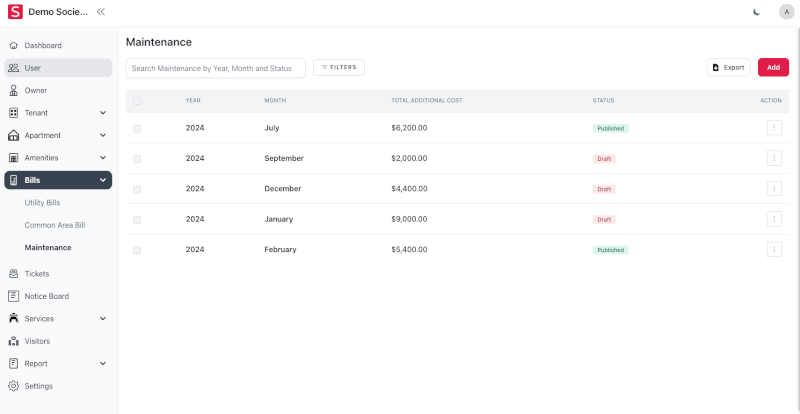Expand the Apartment submenu
Image resolution: width=800 pixels, height=414 pixels.
coord(103,135)
